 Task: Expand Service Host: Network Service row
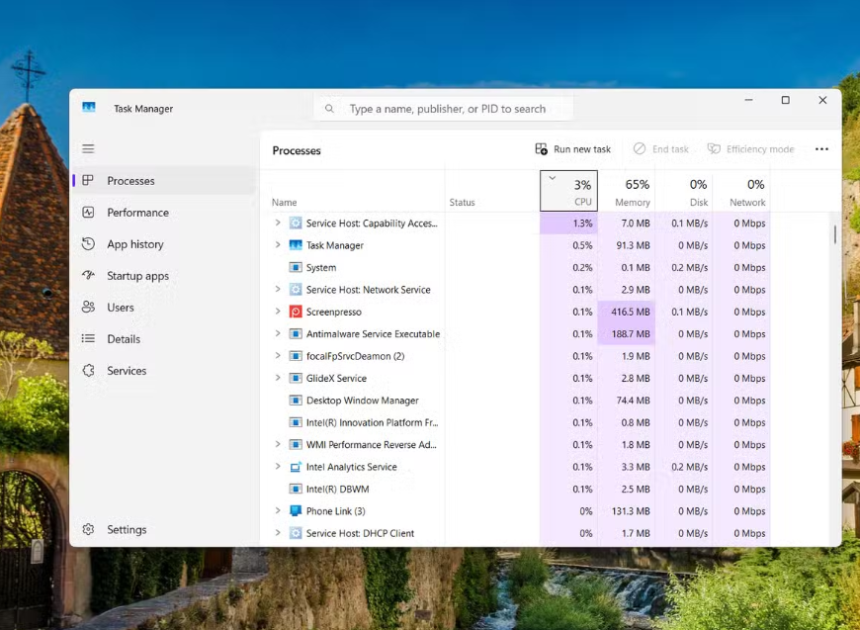click(278, 289)
